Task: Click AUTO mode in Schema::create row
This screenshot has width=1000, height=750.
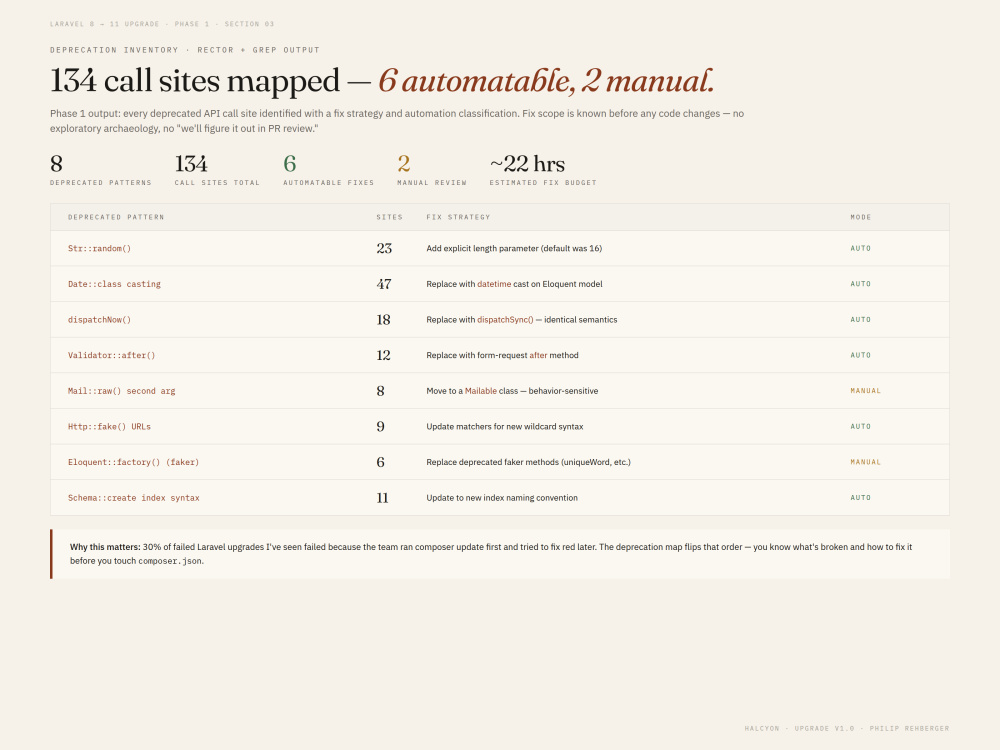Action: (x=860, y=499)
